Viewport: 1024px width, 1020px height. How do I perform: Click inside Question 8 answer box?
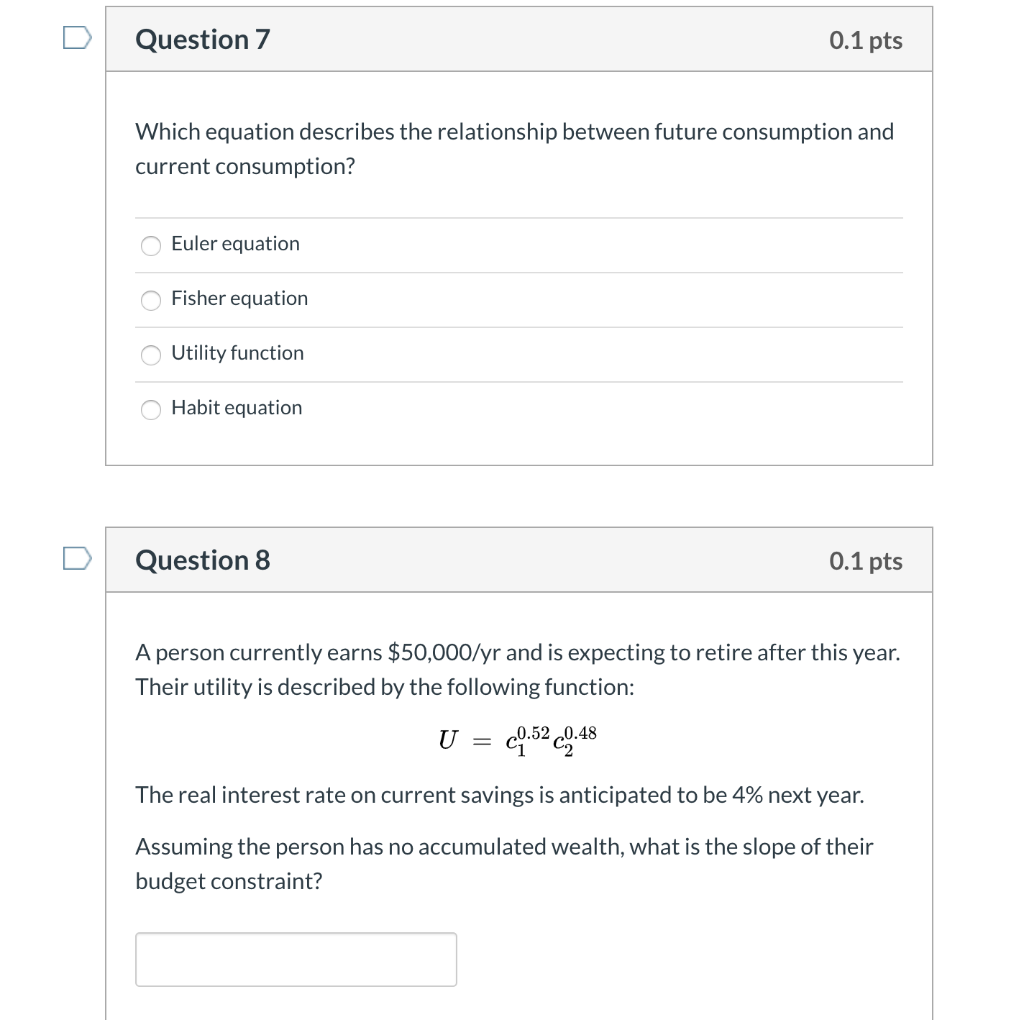pyautogui.click(x=296, y=958)
